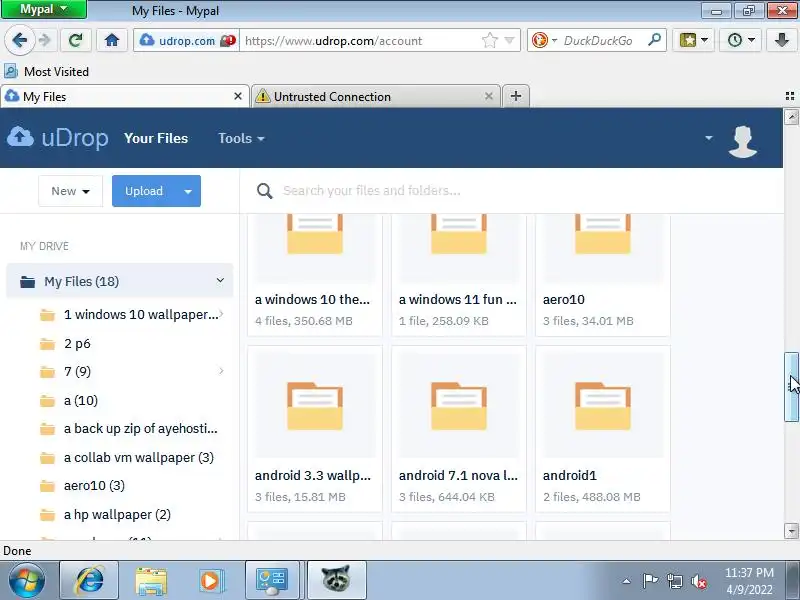Screen dimensions: 800x600
Task: Click the udrop.com site identity badge
Action: pos(186,40)
